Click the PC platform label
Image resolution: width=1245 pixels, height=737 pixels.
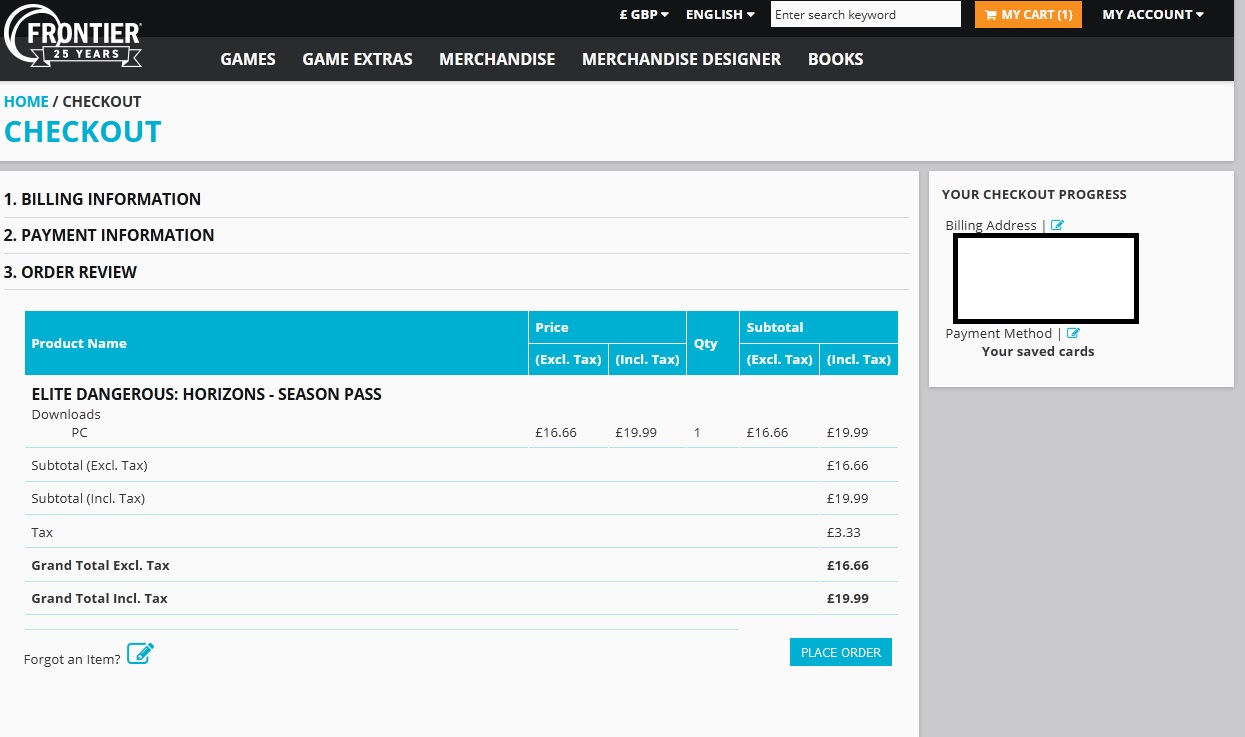pos(80,433)
